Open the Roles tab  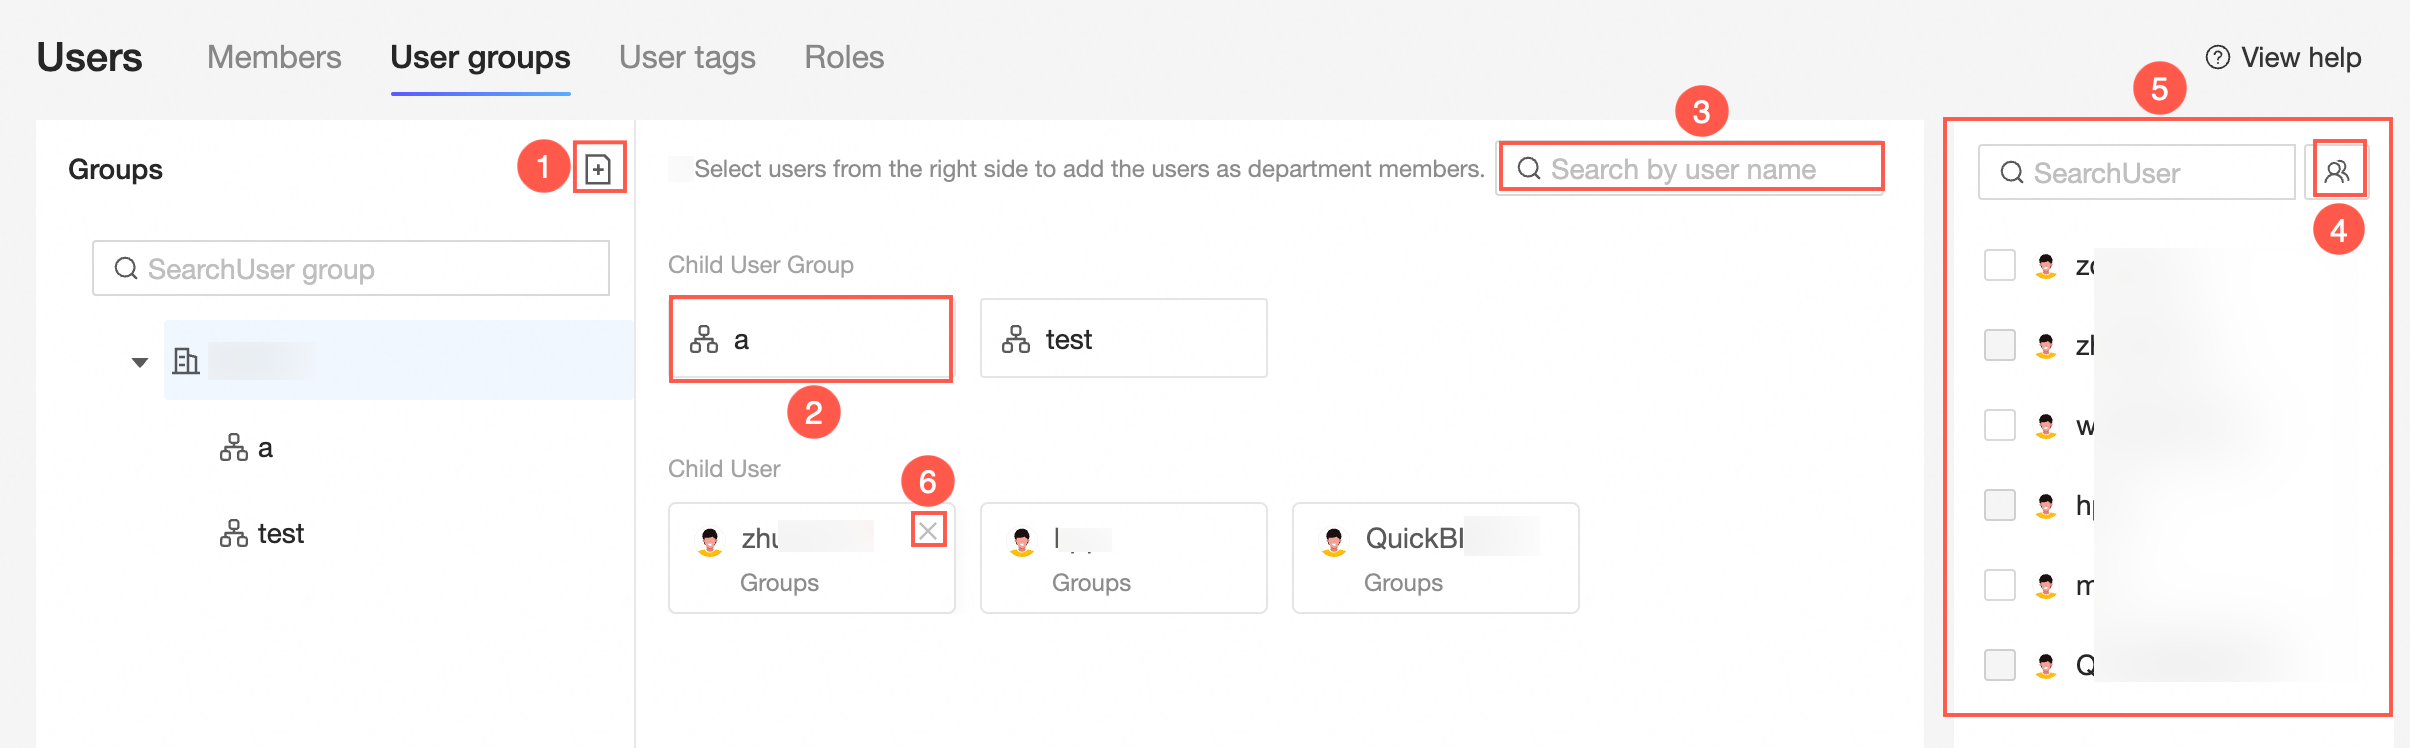pos(844,58)
